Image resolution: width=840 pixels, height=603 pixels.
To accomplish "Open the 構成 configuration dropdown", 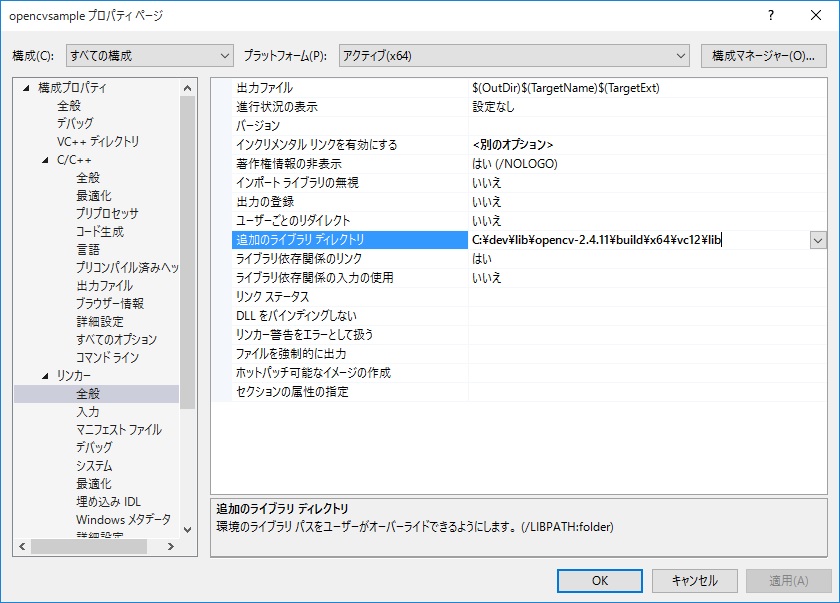I will pyautogui.click(x=149, y=56).
